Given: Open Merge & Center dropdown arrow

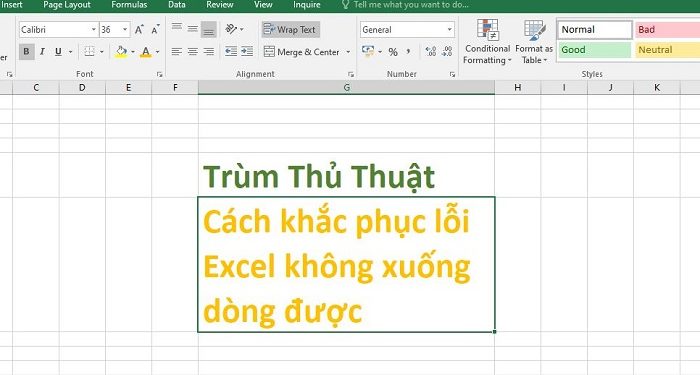Looking at the screenshot, I should tap(348, 52).
